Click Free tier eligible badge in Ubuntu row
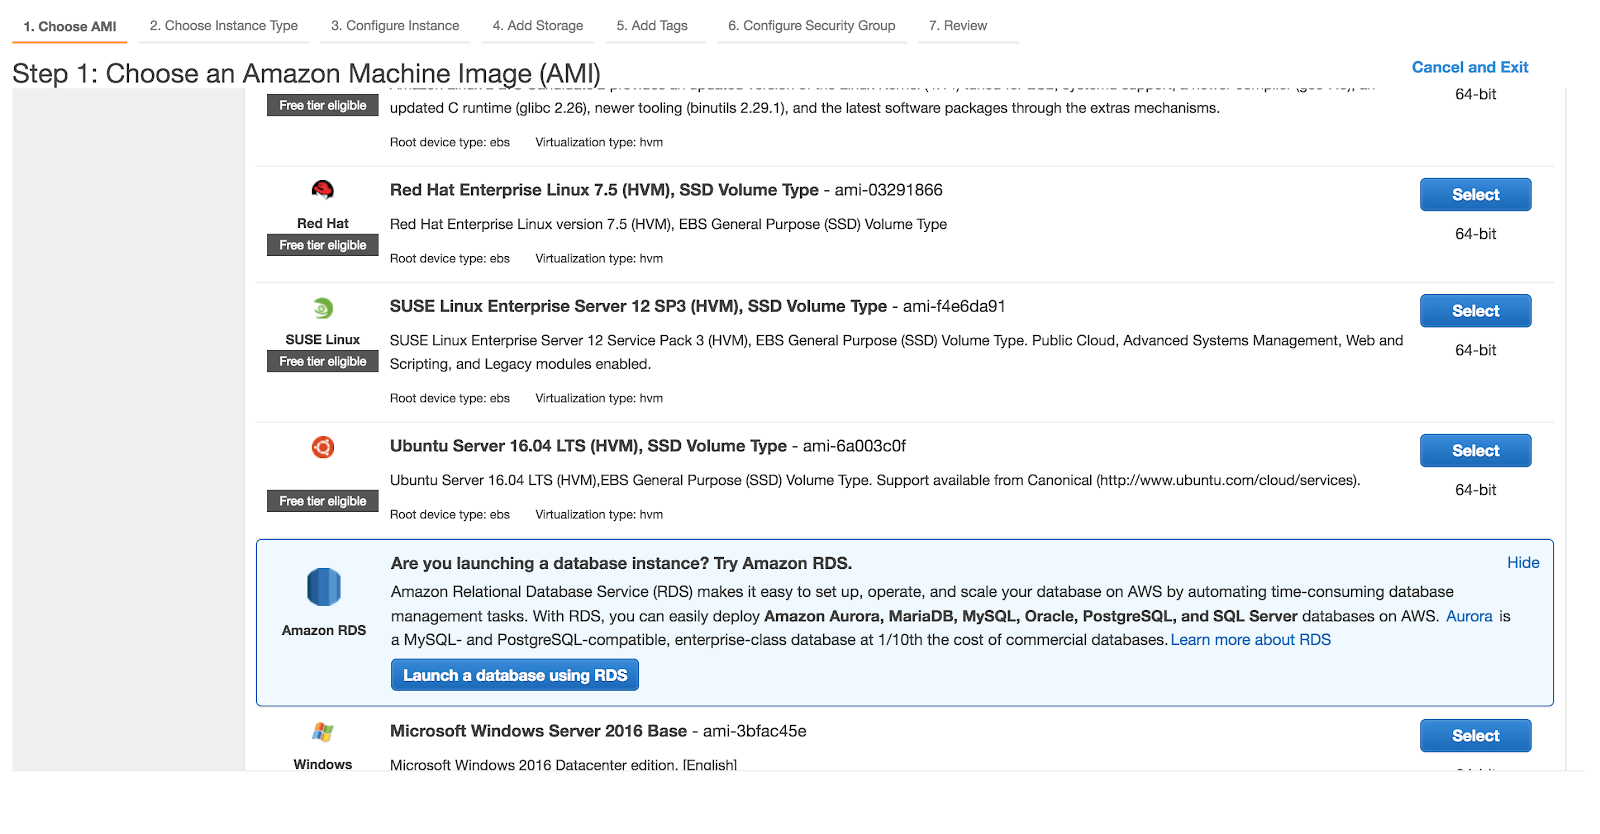Image resolution: width=1600 pixels, height=834 pixels. point(323,501)
